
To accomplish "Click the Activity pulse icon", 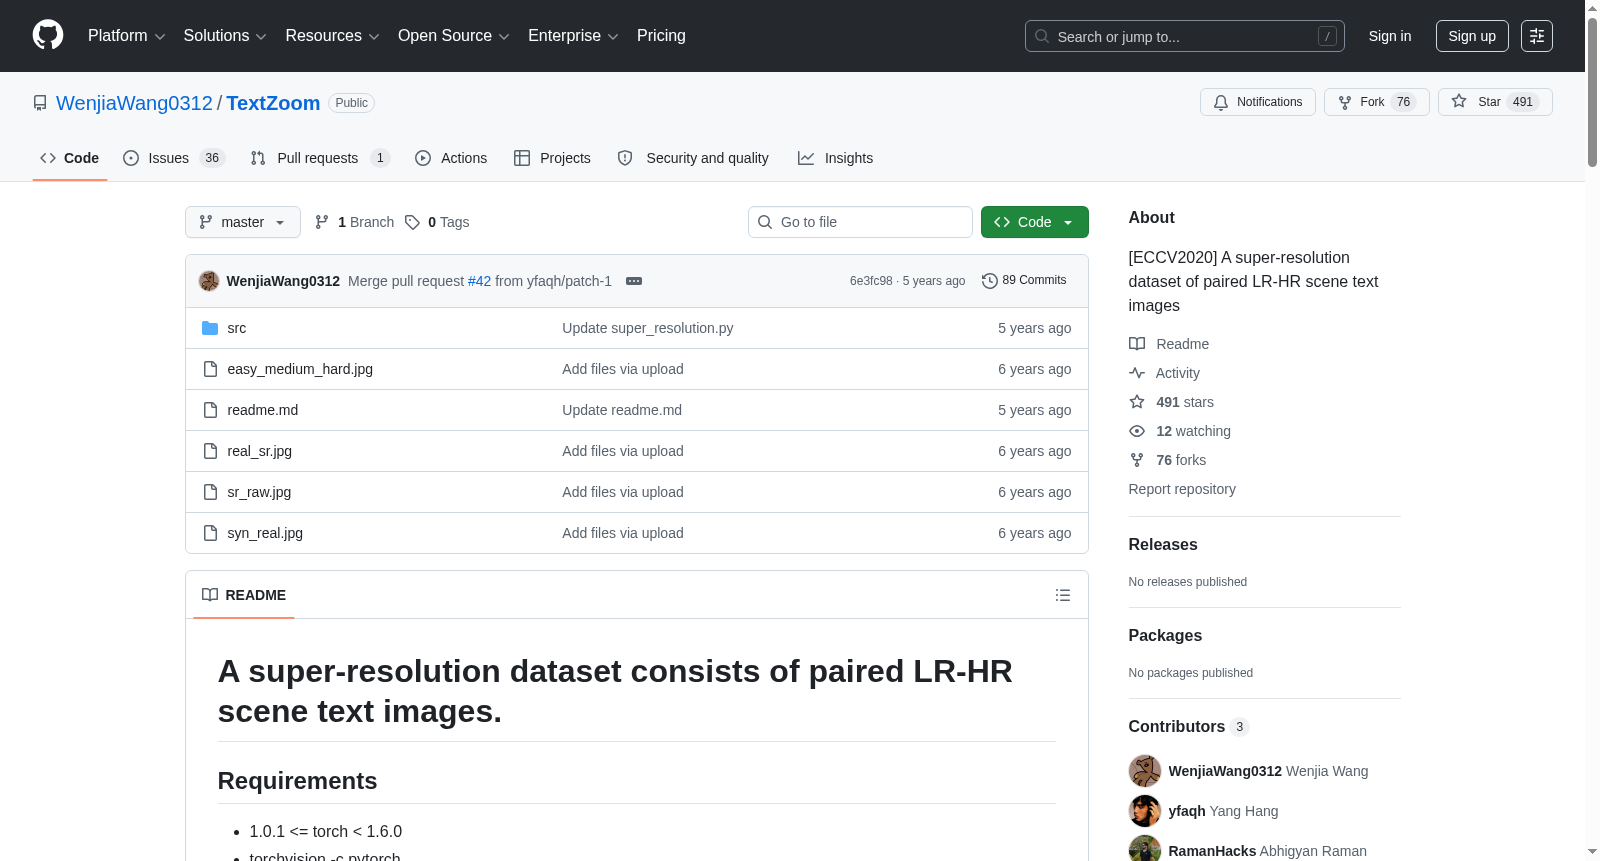I will pos(1137,373).
